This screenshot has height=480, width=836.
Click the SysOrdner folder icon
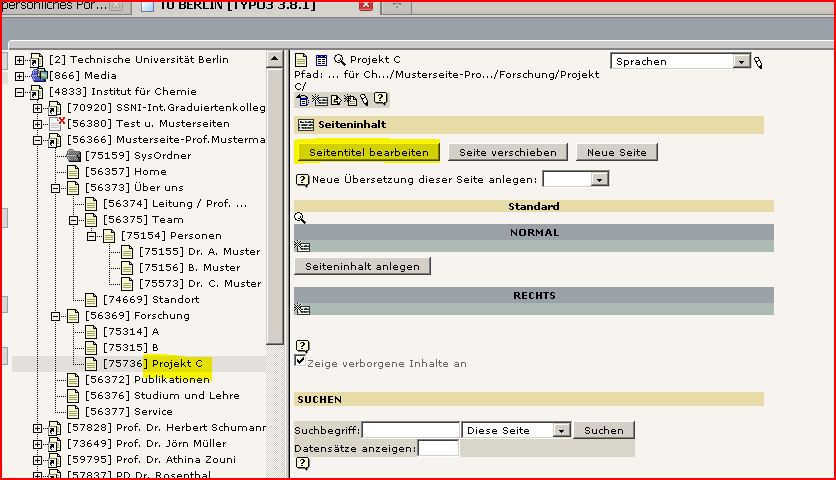[74, 156]
